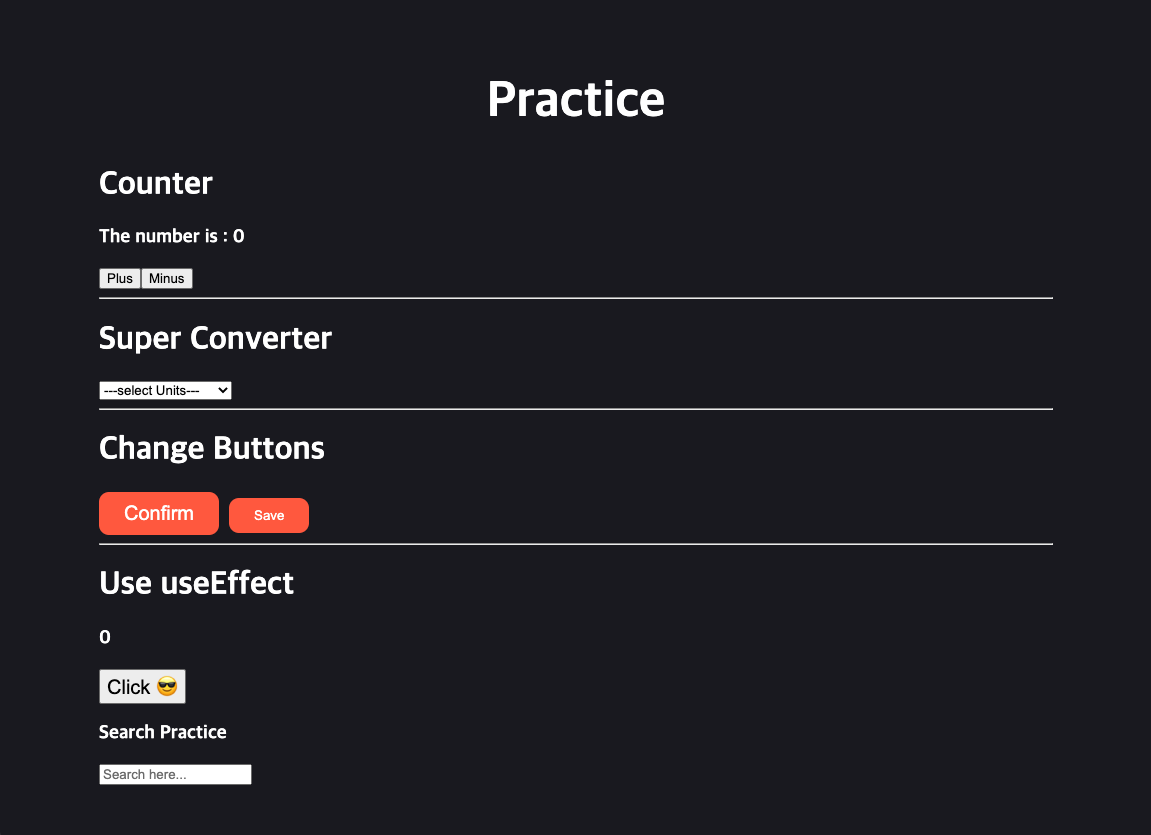Select the text The number is : 0
This screenshot has width=1151, height=835.
pos(171,236)
